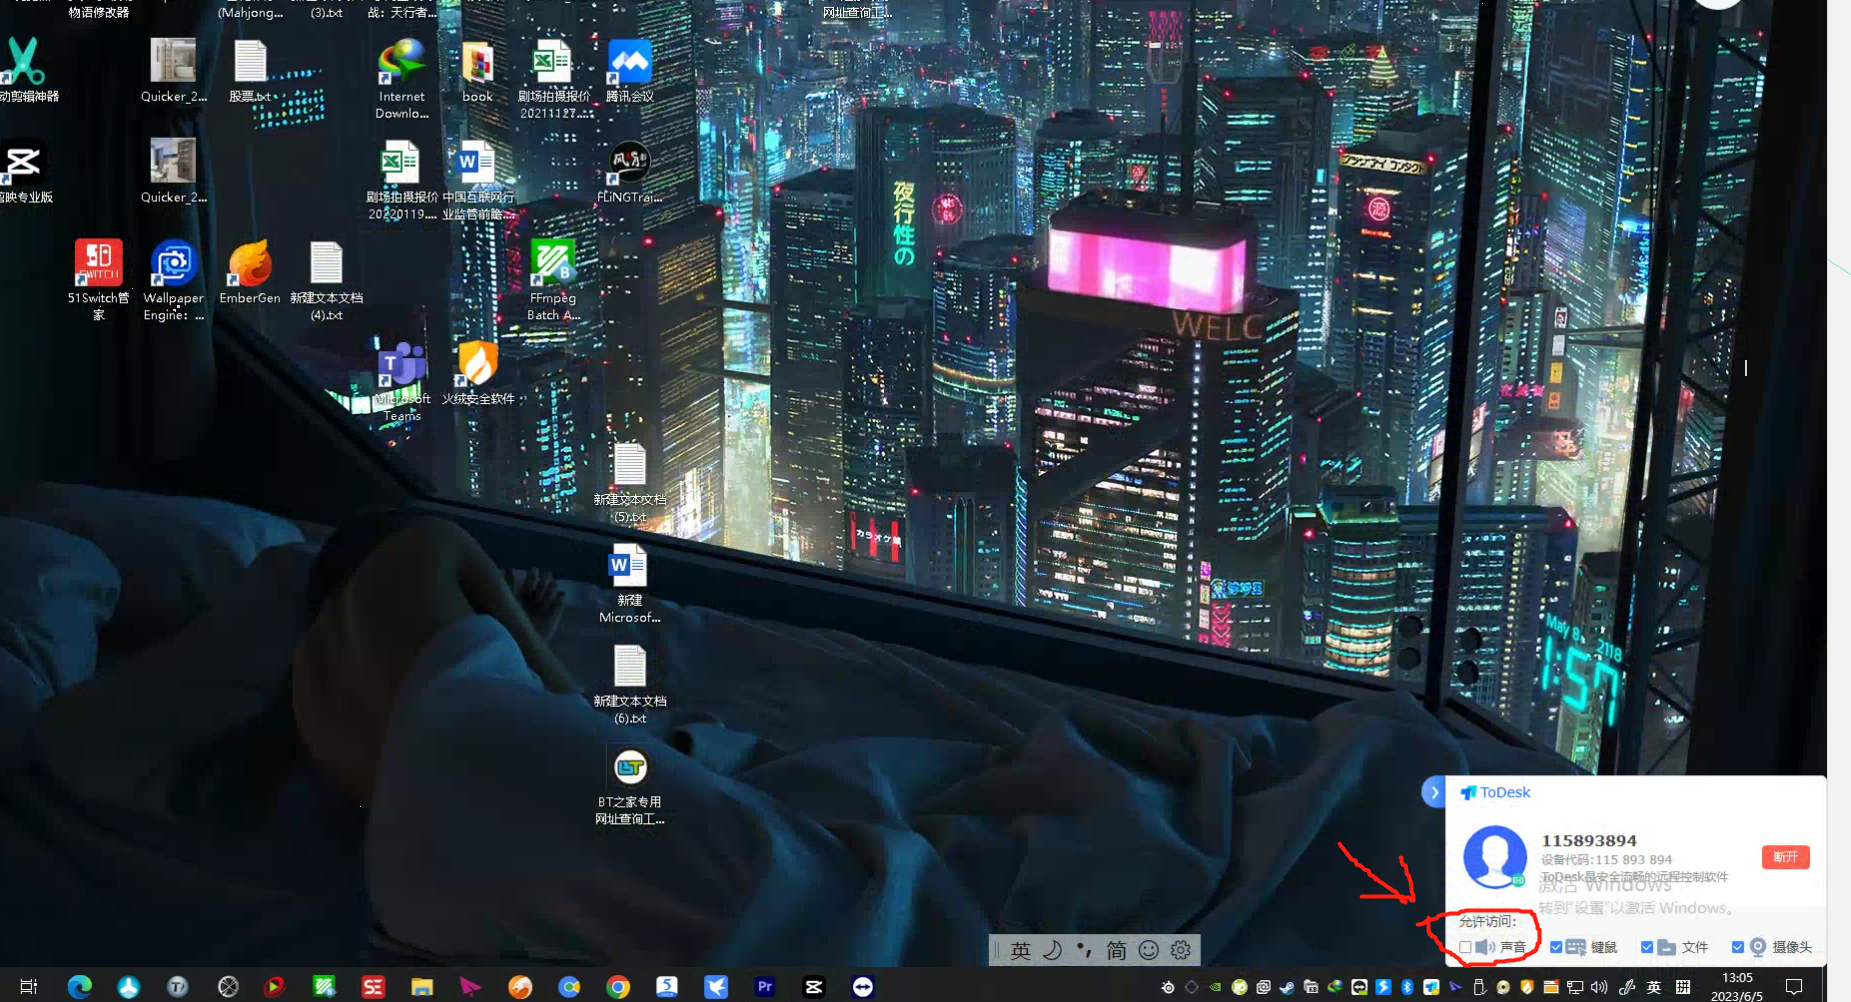The width and height of the screenshot is (1851, 1002).
Task: Open the IME settings gear
Action: [x=1181, y=950]
